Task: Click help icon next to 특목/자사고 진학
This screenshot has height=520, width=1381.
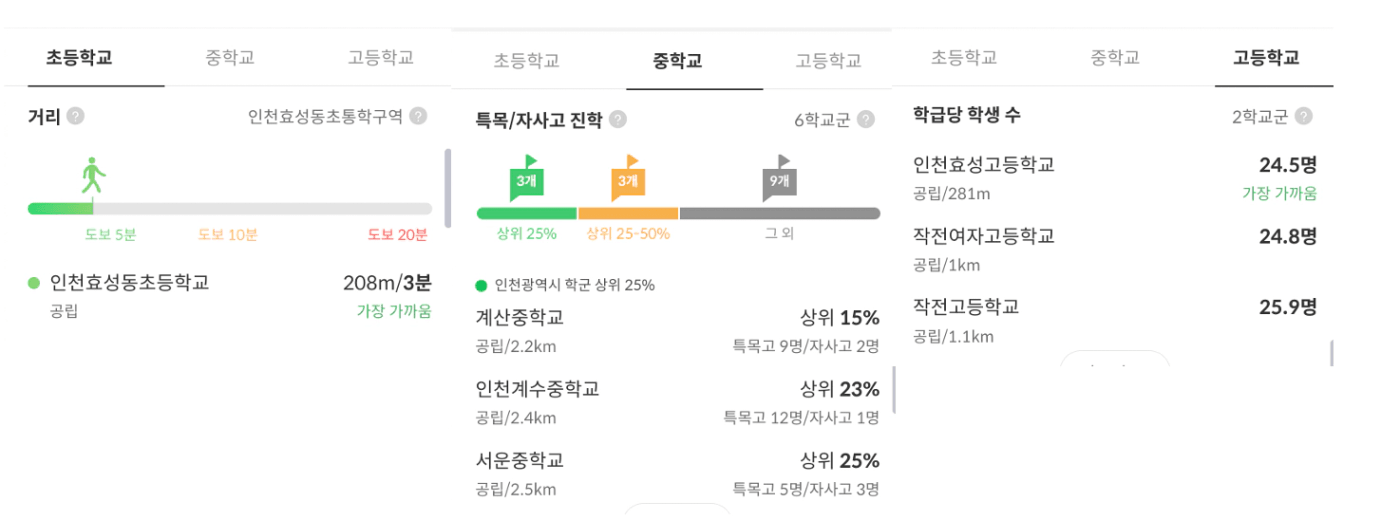Action: pyautogui.click(x=618, y=120)
